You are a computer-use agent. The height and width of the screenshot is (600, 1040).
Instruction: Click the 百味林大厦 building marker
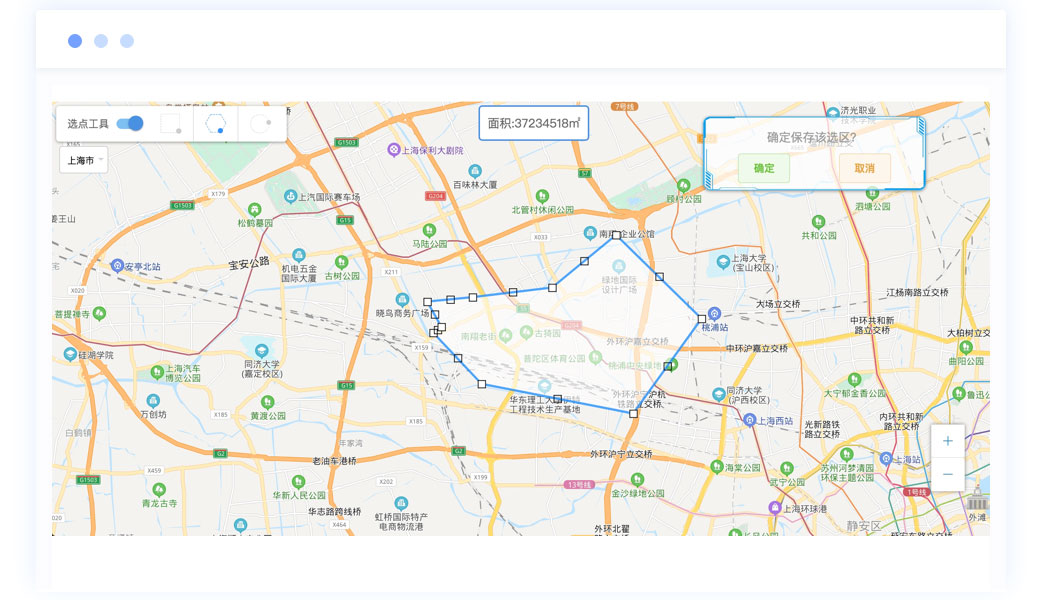click(475, 170)
